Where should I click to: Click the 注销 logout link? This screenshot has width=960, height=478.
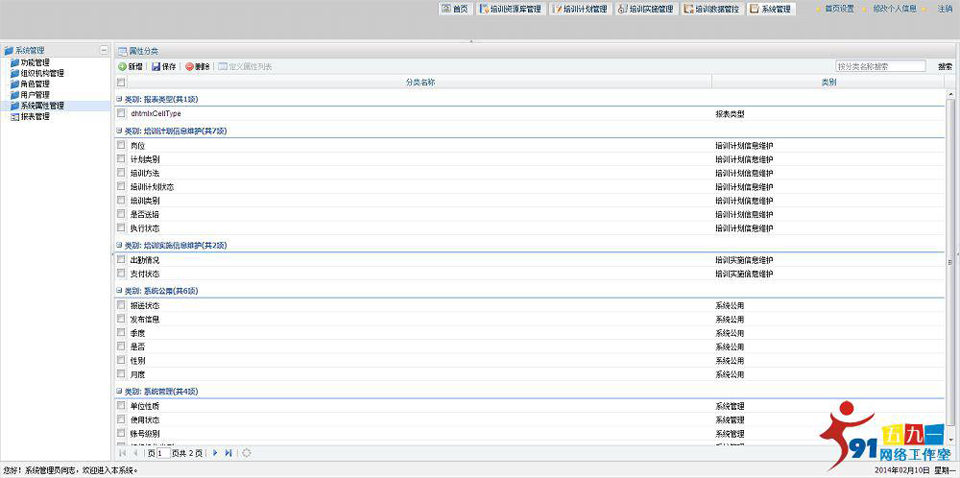945,9
